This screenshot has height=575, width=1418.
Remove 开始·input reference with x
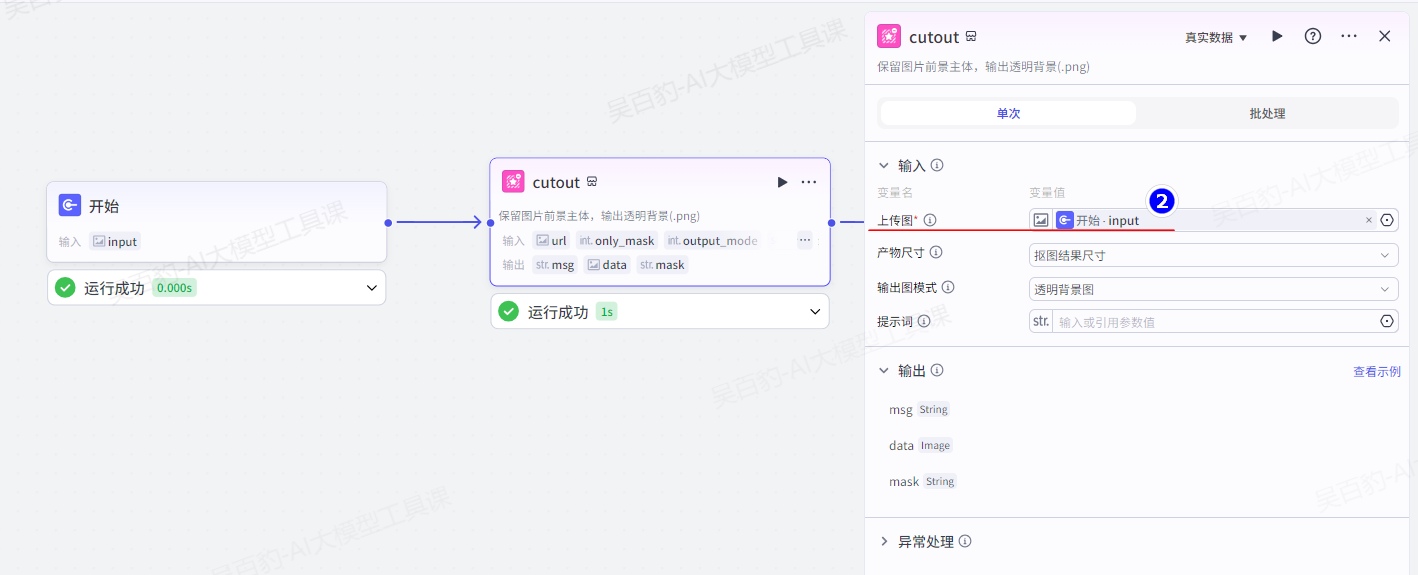(x=1369, y=220)
